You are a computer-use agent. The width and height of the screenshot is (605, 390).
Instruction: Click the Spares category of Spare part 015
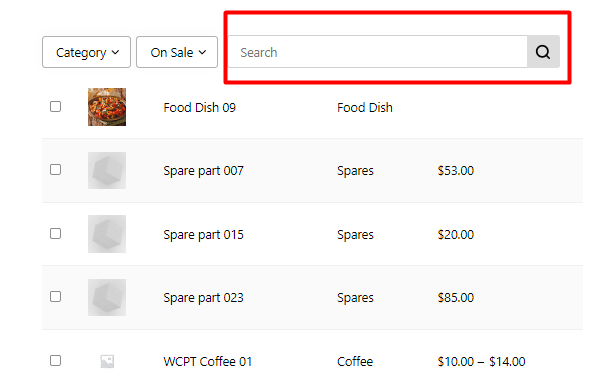pyautogui.click(x=355, y=235)
